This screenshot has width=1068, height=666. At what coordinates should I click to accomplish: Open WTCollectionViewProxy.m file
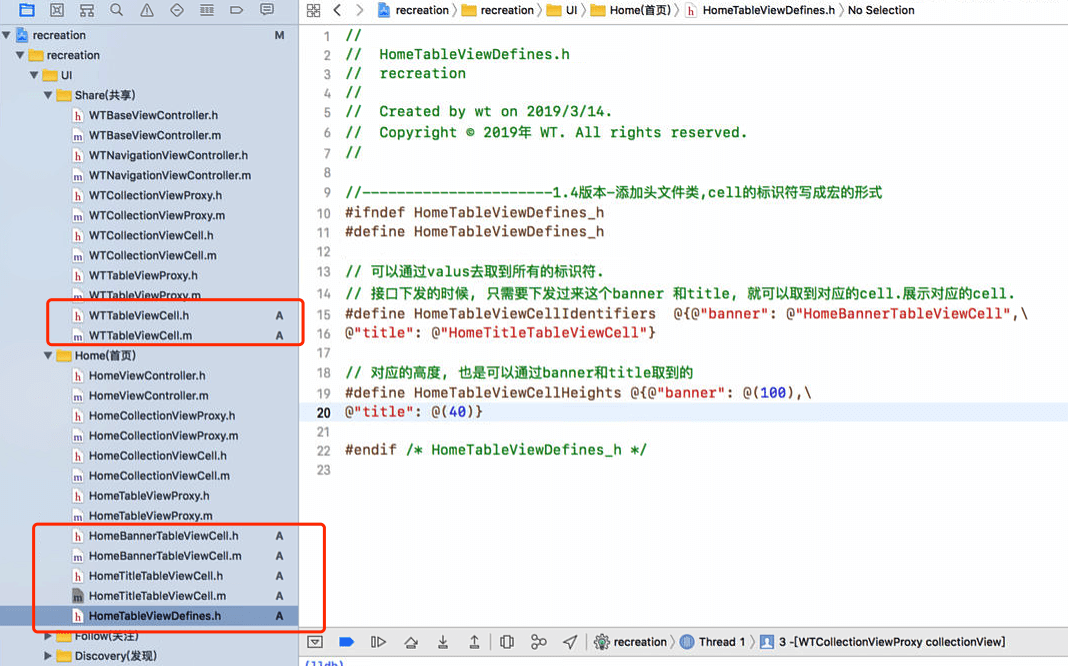[x=157, y=215]
